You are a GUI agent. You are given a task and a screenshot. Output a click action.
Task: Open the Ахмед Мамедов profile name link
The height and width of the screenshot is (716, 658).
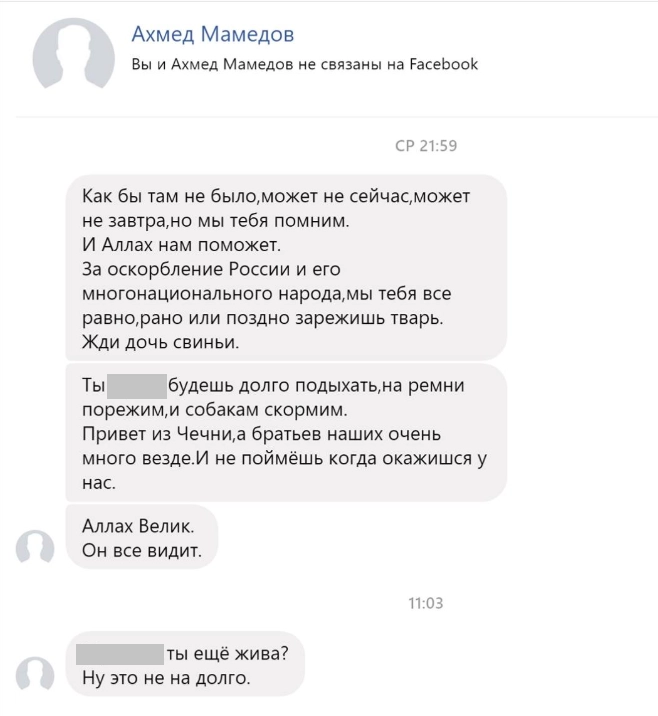[213, 34]
